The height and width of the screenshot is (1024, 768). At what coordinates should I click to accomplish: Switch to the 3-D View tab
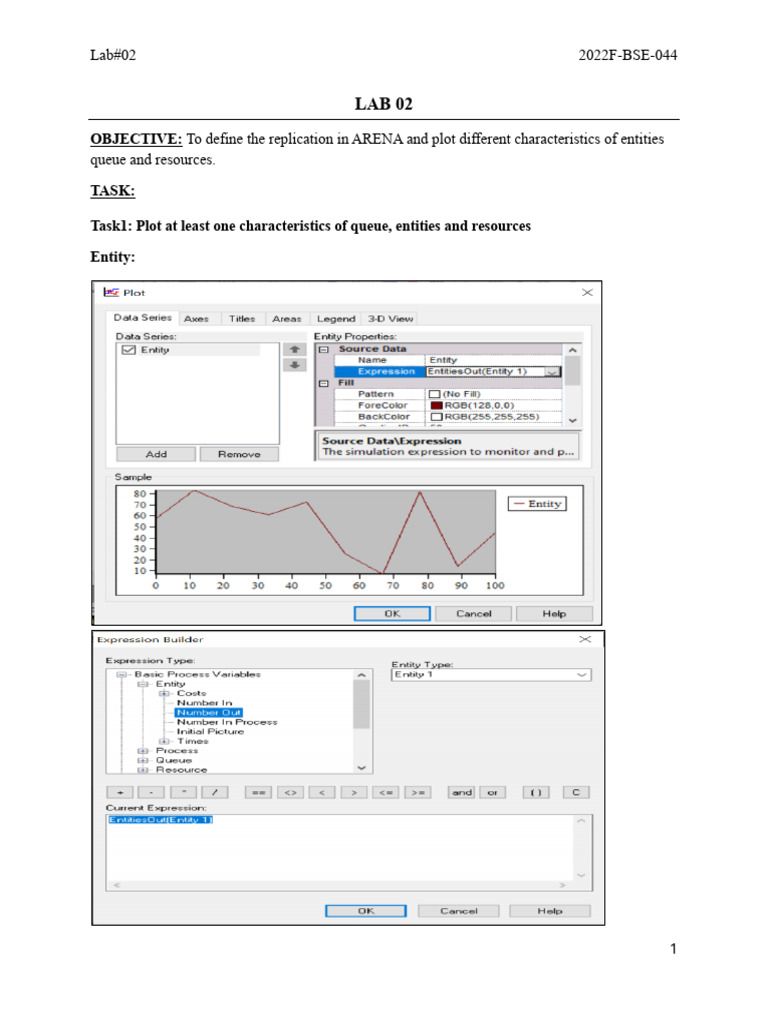click(390, 319)
